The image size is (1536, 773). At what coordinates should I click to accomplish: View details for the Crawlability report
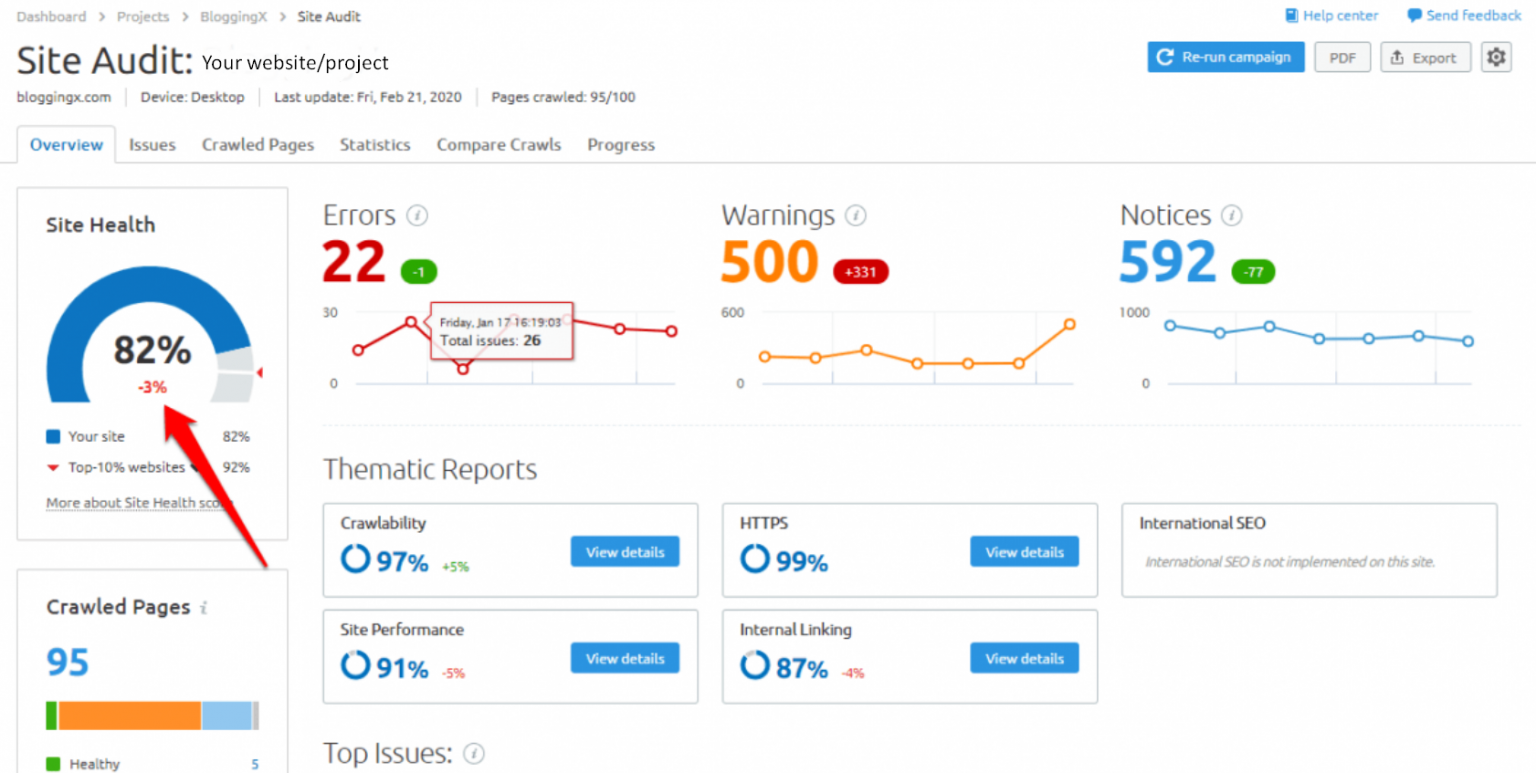[625, 551]
